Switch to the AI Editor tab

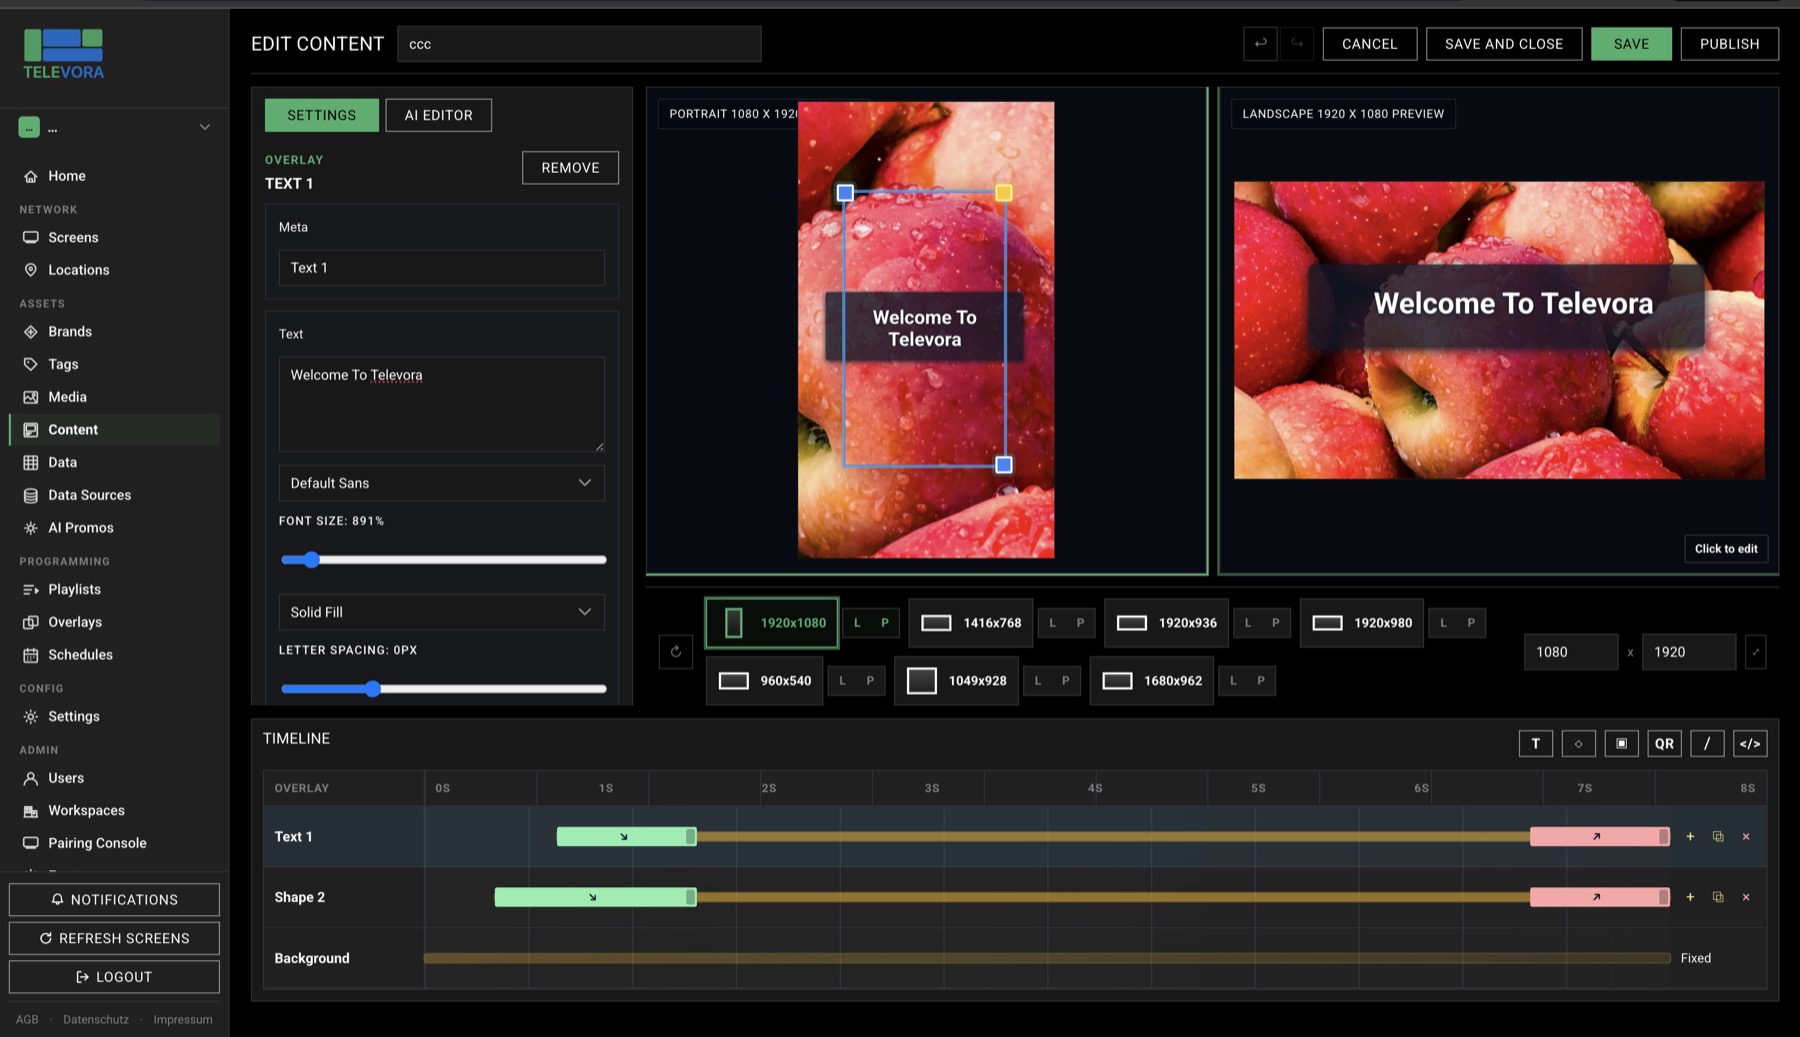pos(438,115)
